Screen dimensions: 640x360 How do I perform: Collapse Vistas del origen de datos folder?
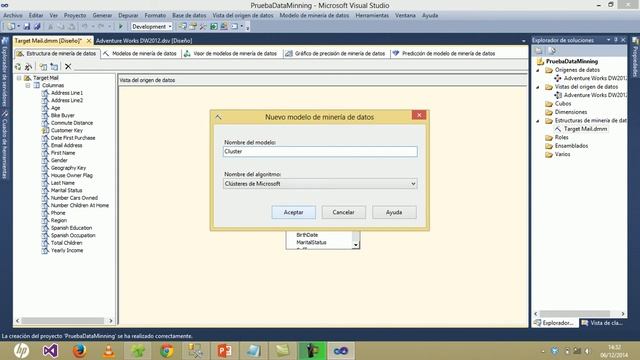click(538, 87)
